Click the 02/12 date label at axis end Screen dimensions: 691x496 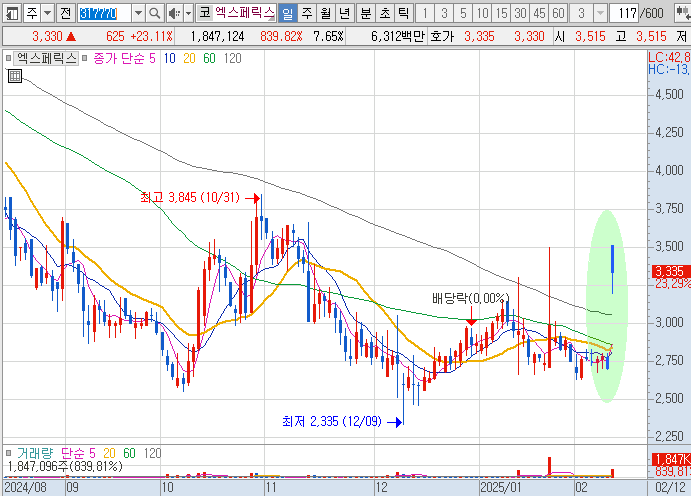click(670, 487)
